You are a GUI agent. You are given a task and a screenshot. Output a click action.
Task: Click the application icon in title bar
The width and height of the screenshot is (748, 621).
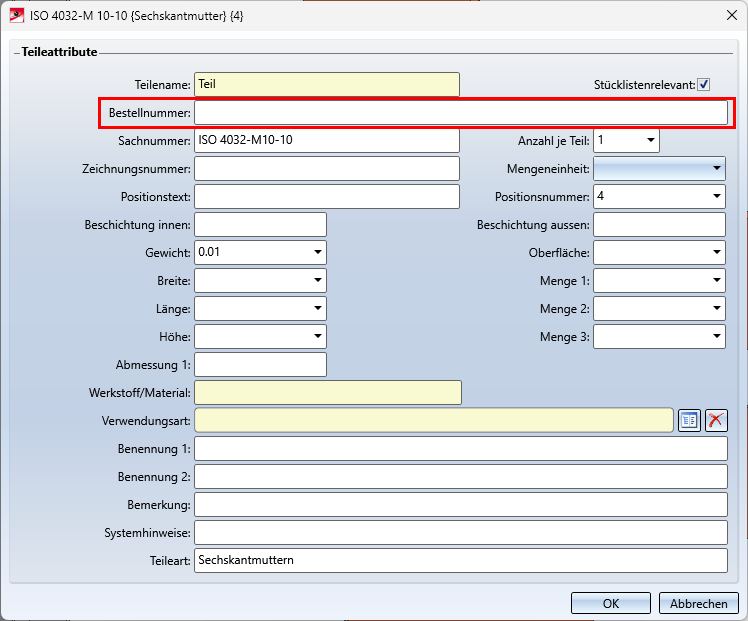(16, 16)
